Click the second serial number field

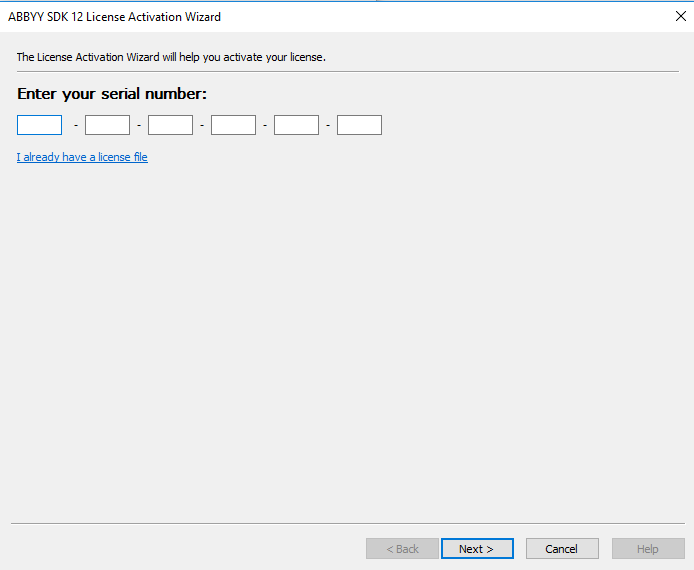[x=108, y=125]
